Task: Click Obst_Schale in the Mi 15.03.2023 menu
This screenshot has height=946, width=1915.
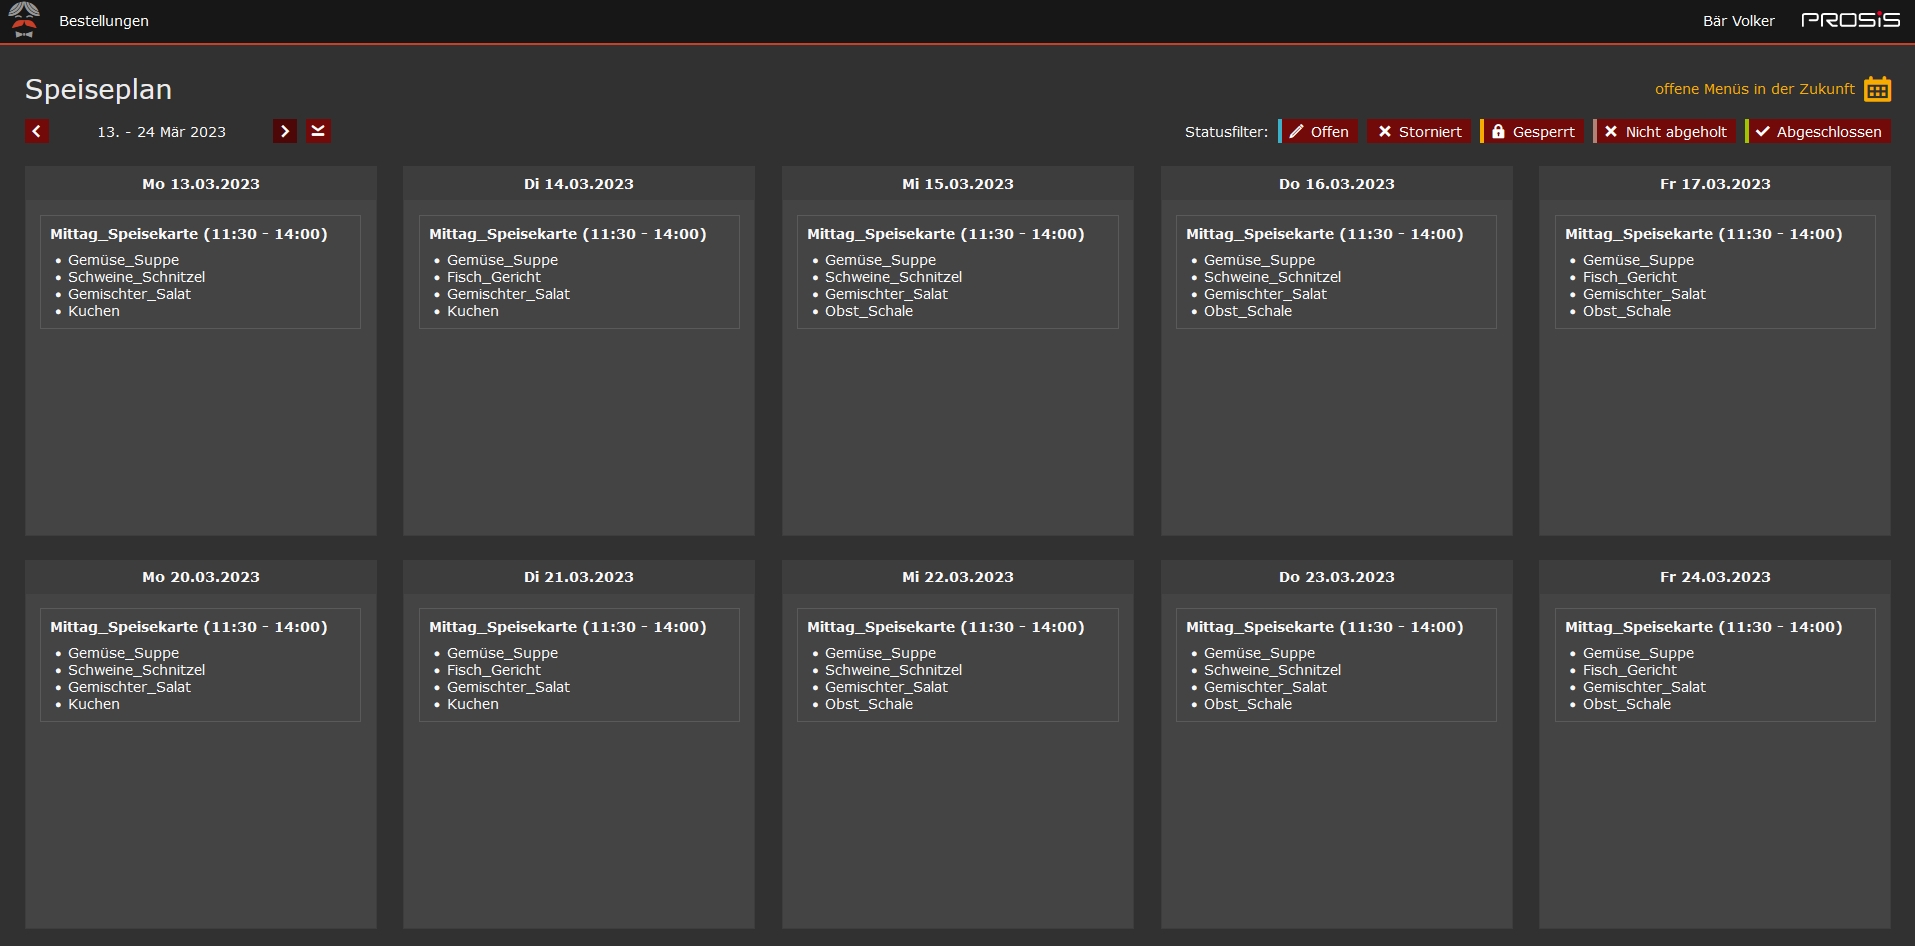Action: tap(869, 311)
